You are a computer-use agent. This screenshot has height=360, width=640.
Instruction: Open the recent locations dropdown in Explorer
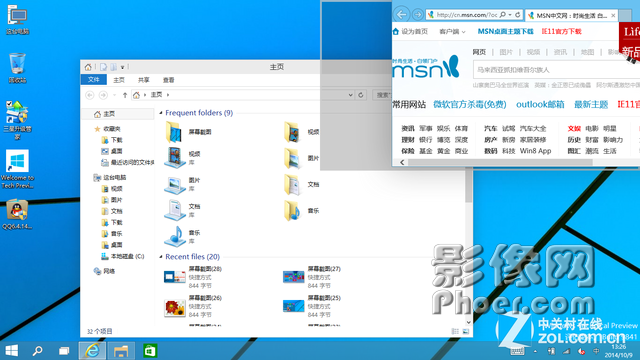click(114, 95)
